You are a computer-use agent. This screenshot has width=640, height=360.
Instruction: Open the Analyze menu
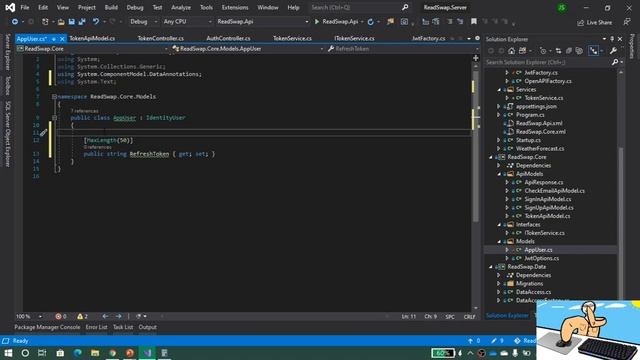(x=181, y=7)
